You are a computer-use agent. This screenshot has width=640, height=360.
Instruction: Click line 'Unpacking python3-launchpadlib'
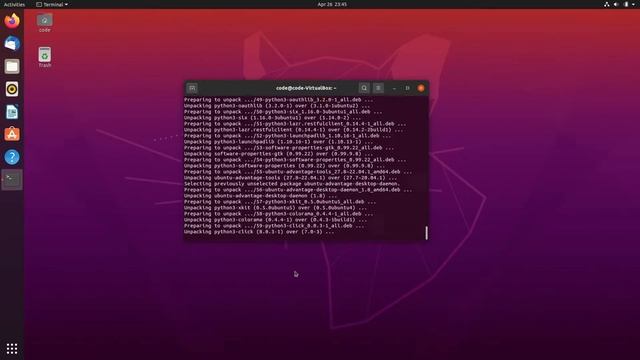[278, 142]
